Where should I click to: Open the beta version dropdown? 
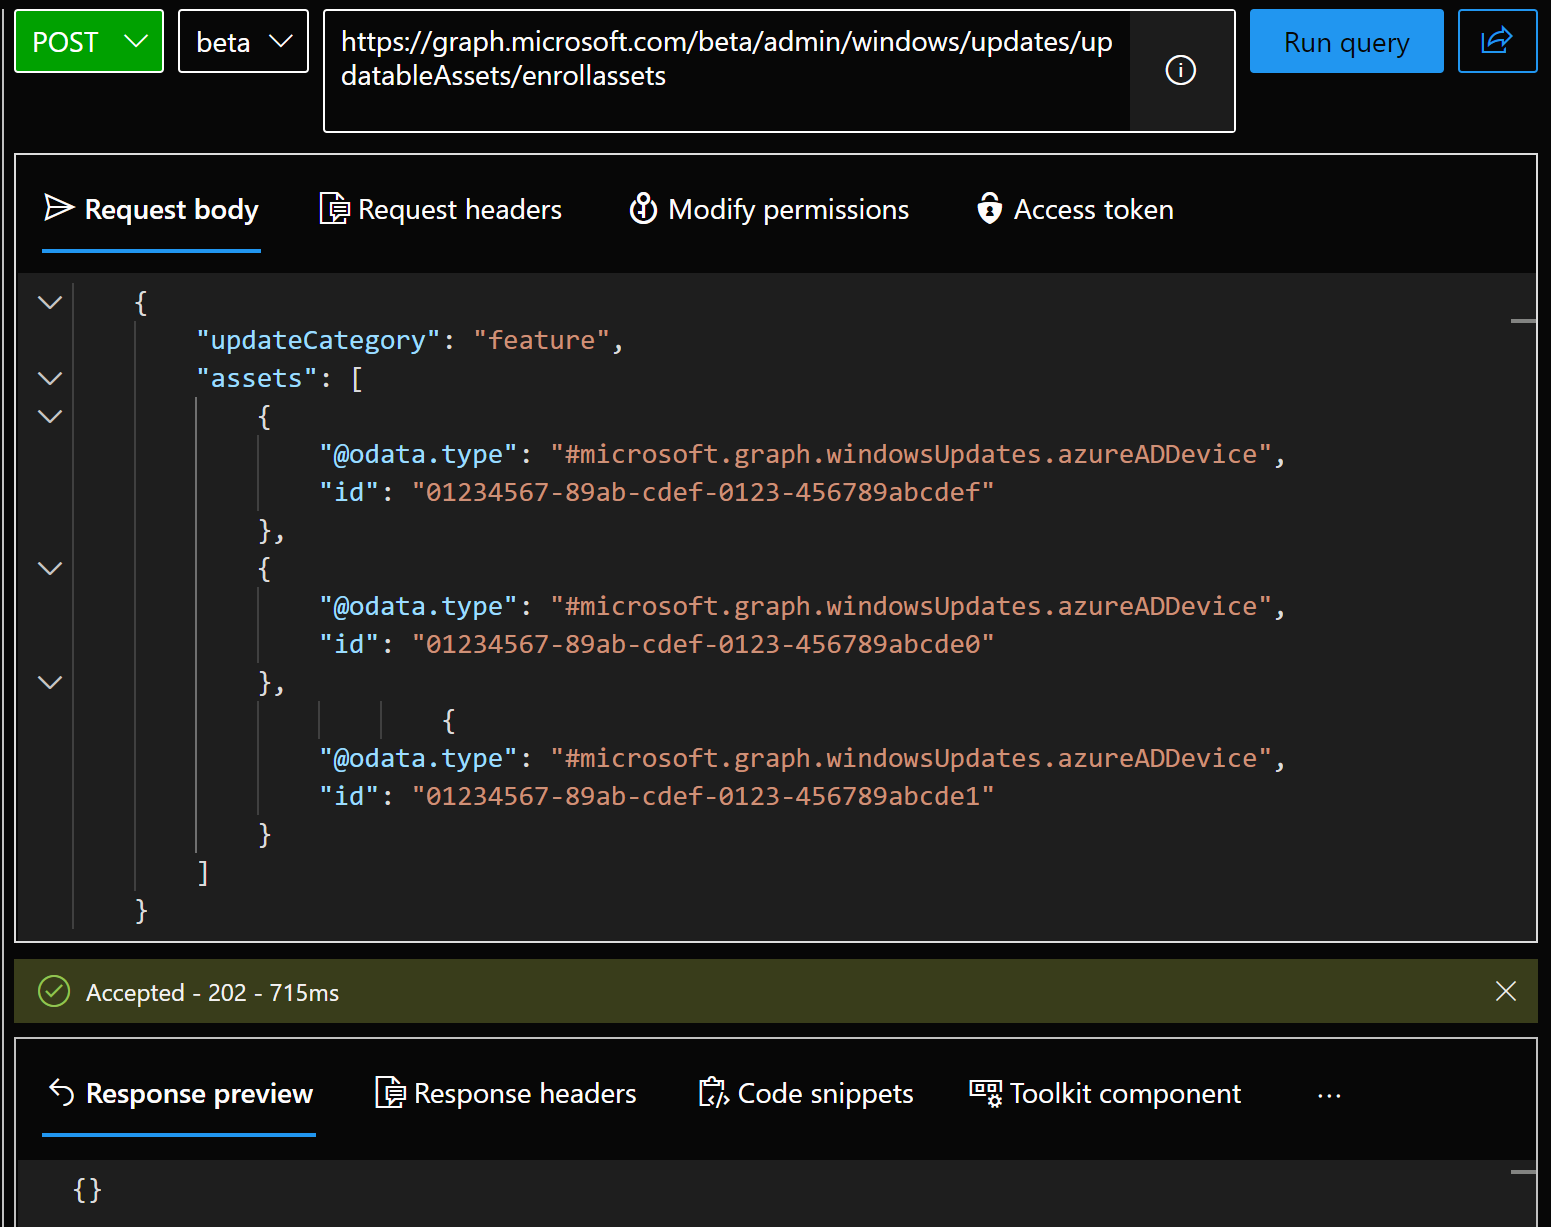243,41
